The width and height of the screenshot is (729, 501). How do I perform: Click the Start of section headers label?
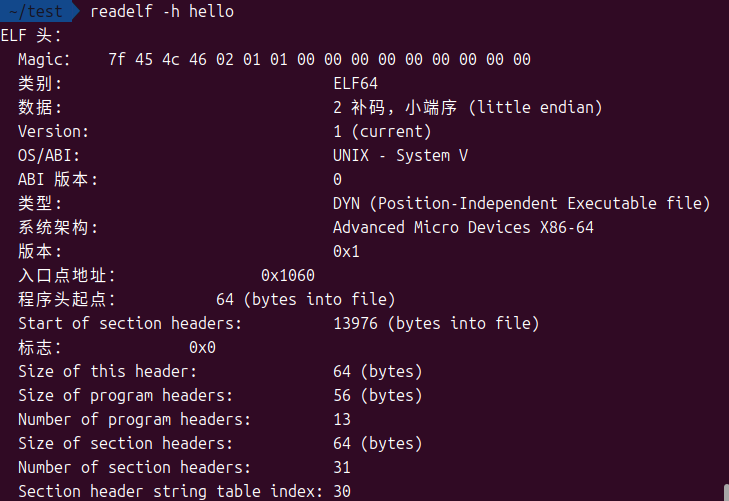[x=130, y=323]
